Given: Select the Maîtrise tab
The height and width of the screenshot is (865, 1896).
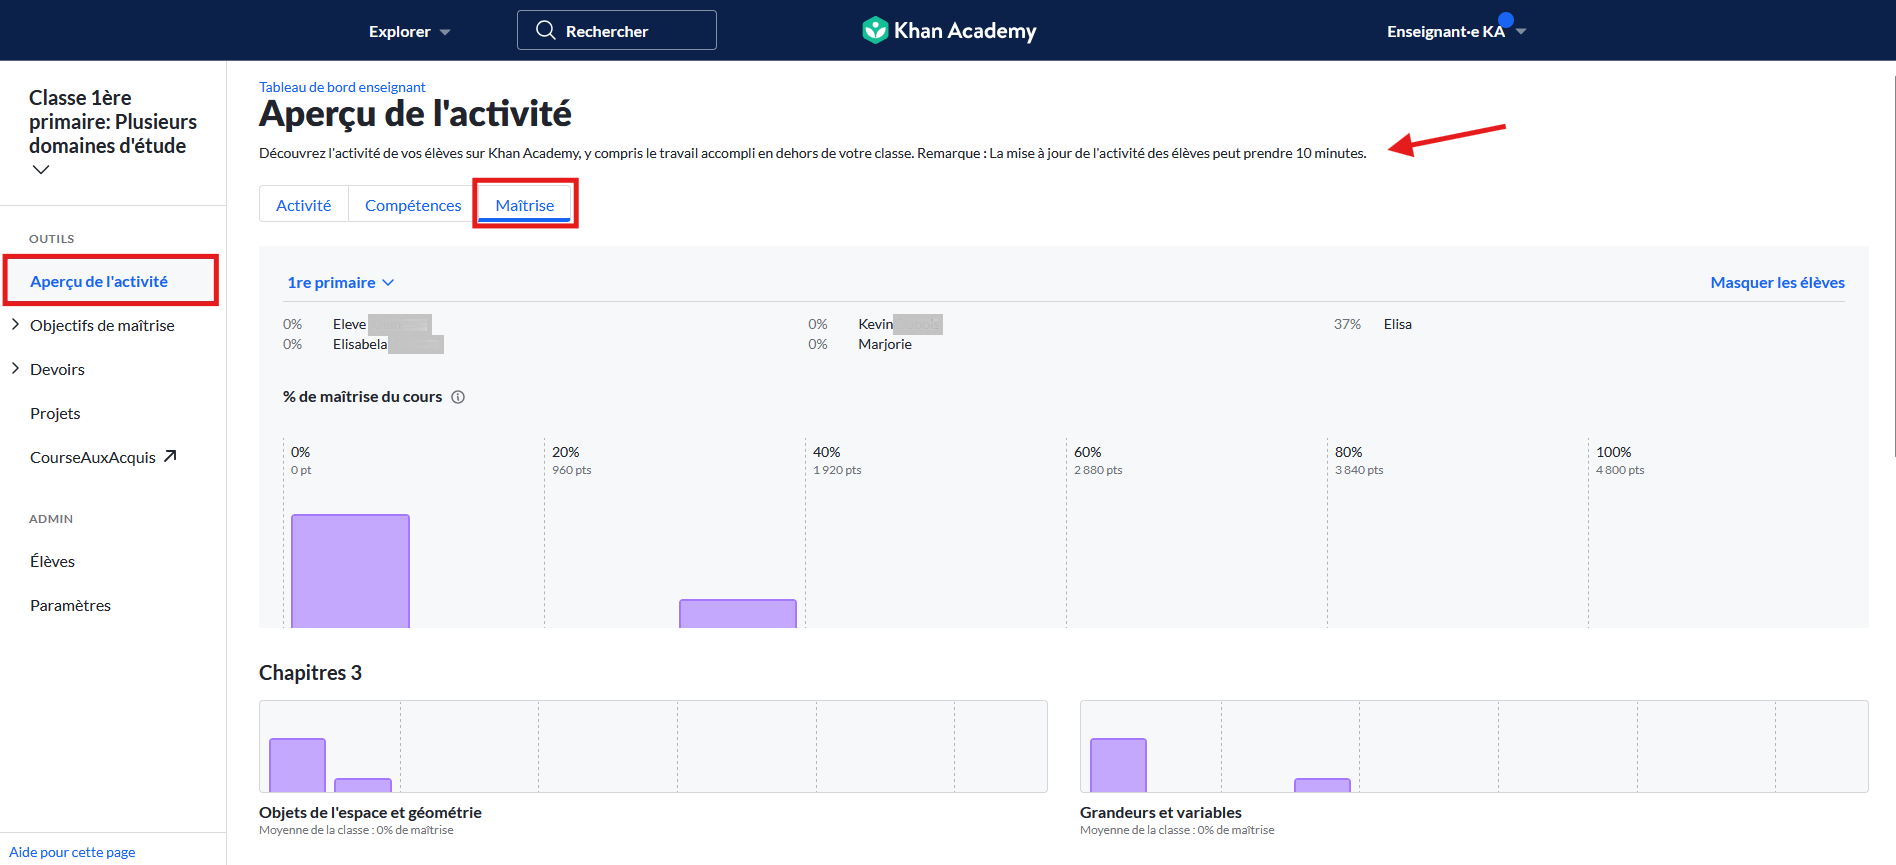Looking at the screenshot, I should tap(525, 205).
